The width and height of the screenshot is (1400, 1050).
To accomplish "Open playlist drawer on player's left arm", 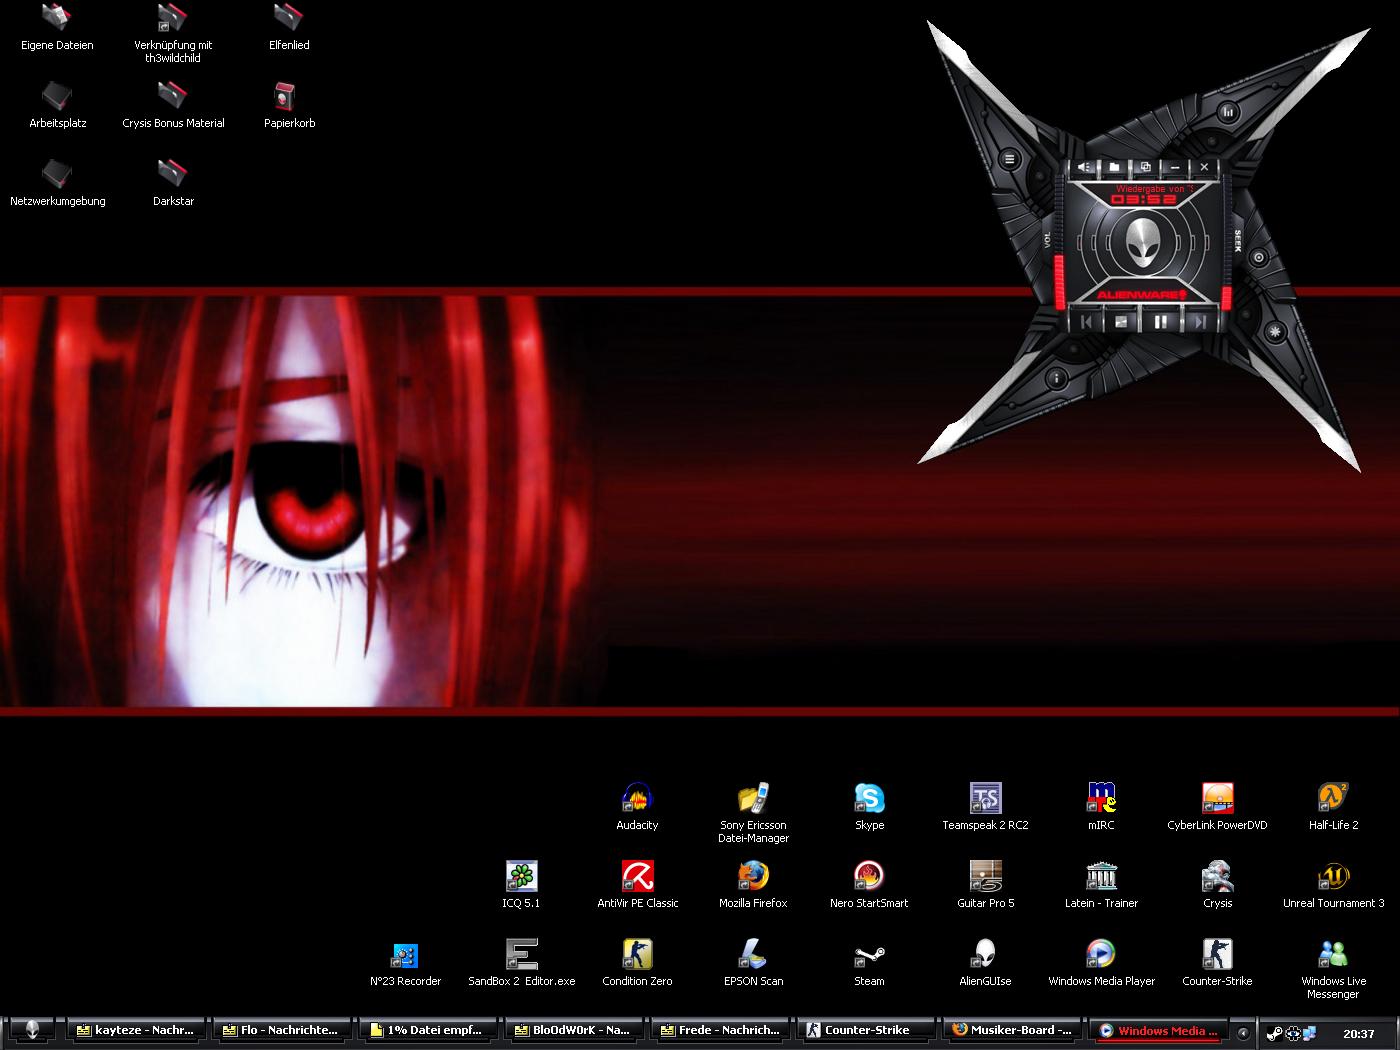I will click(1009, 159).
